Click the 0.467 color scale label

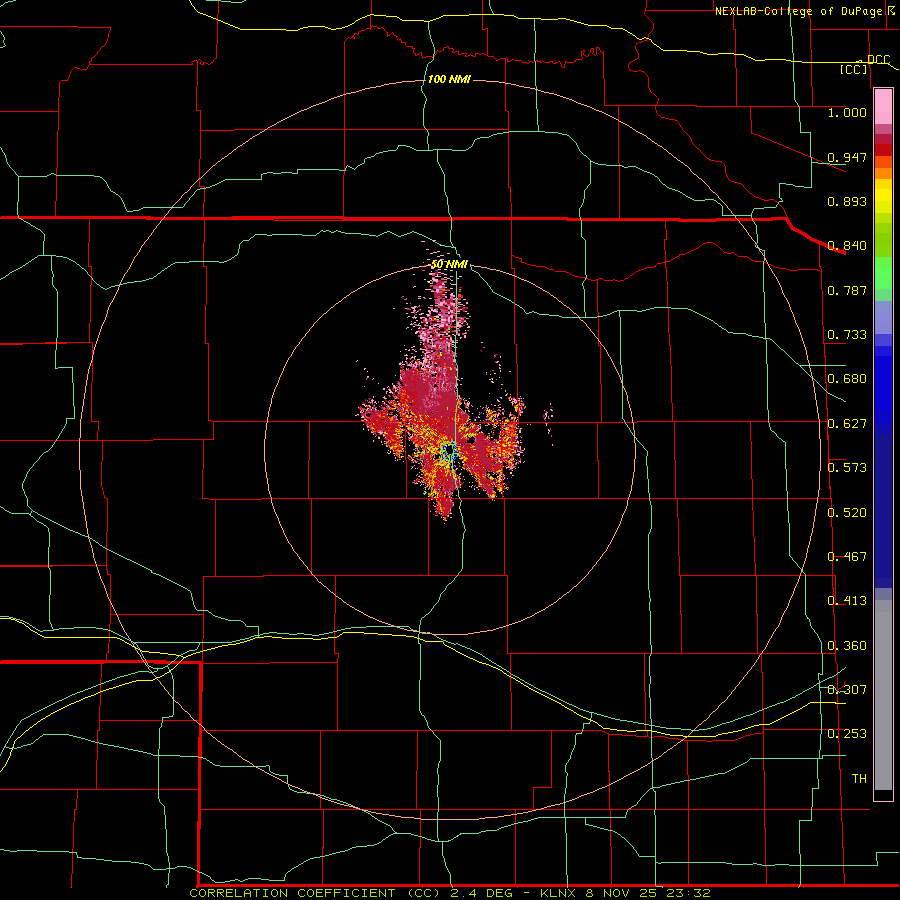[x=847, y=557]
